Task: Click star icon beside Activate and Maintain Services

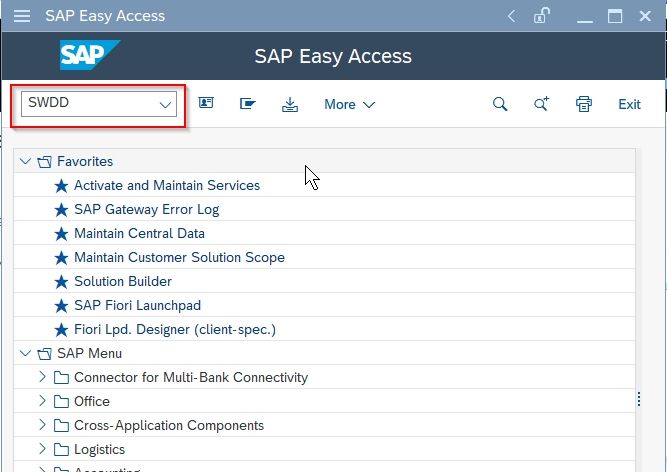Action: 61,185
